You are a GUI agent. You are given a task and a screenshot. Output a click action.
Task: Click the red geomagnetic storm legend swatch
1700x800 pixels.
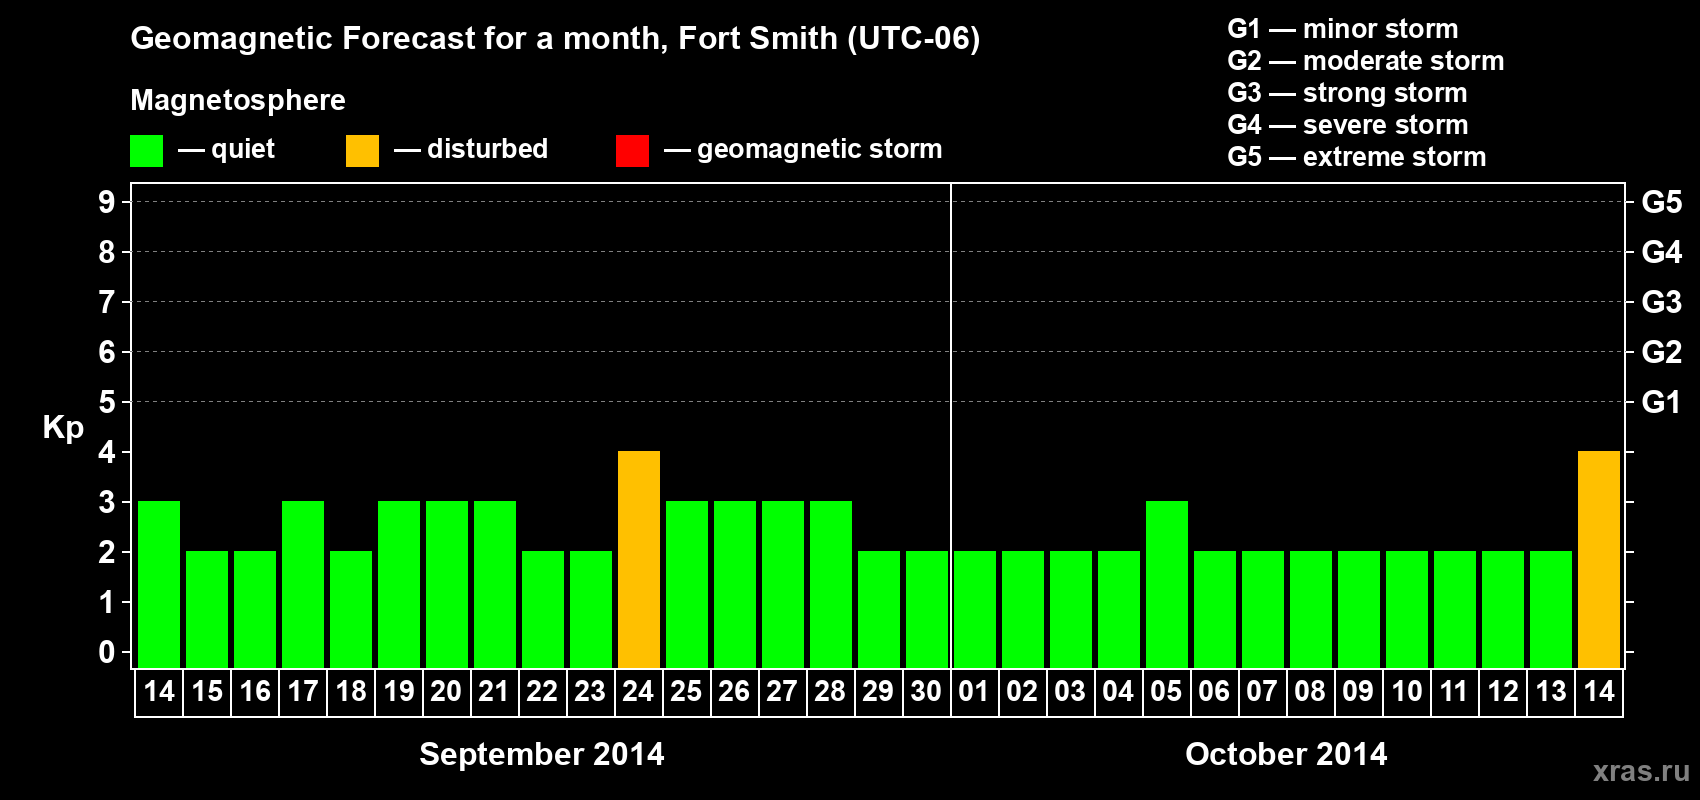(x=632, y=151)
